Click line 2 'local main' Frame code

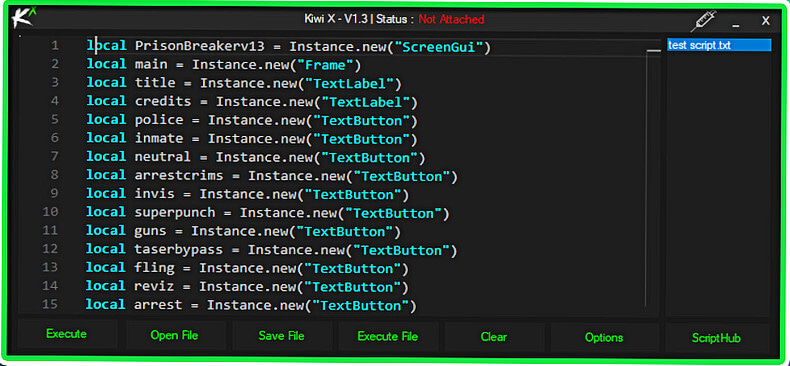pyautogui.click(x=224, y=65)
